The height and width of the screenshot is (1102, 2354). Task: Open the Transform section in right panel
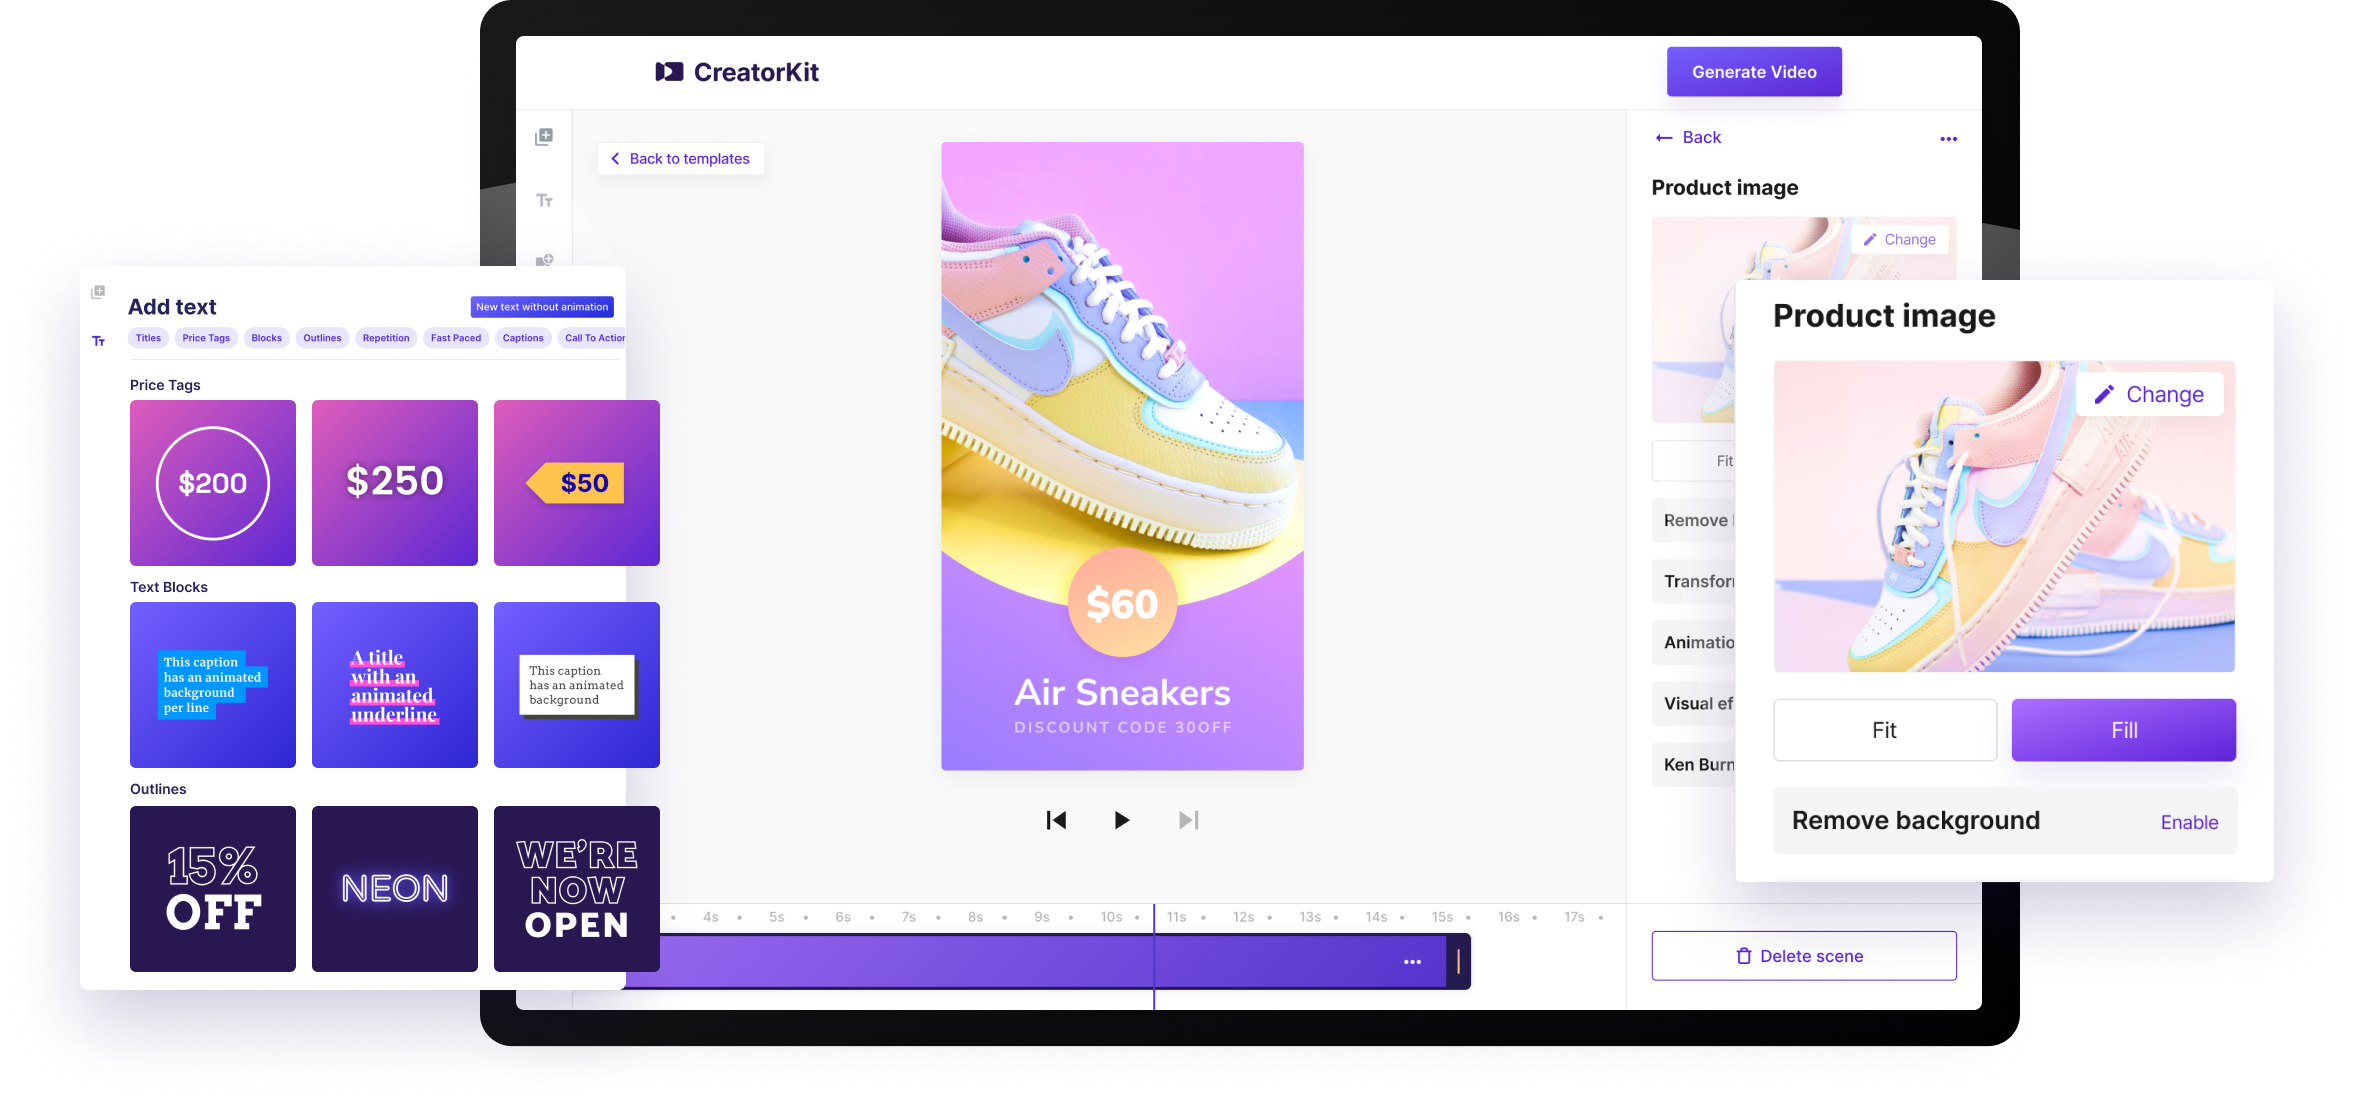tap(1694, 581)
